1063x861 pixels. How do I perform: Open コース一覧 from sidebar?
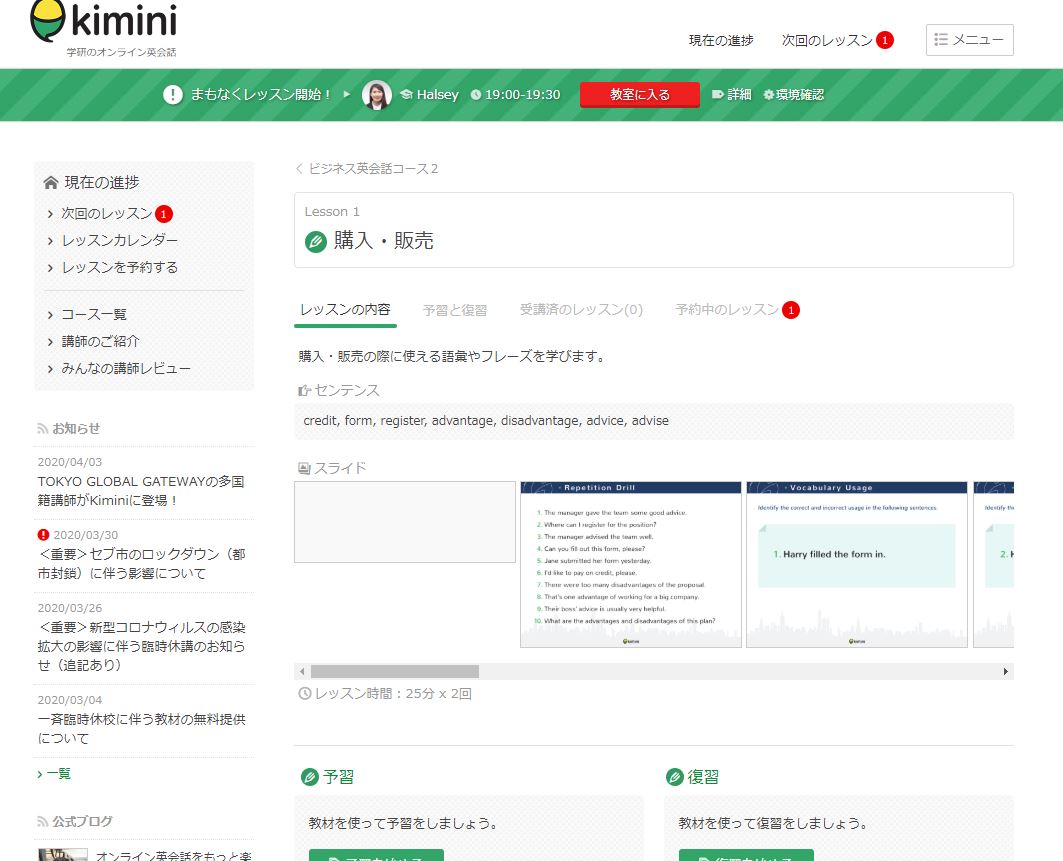(94, 315)
